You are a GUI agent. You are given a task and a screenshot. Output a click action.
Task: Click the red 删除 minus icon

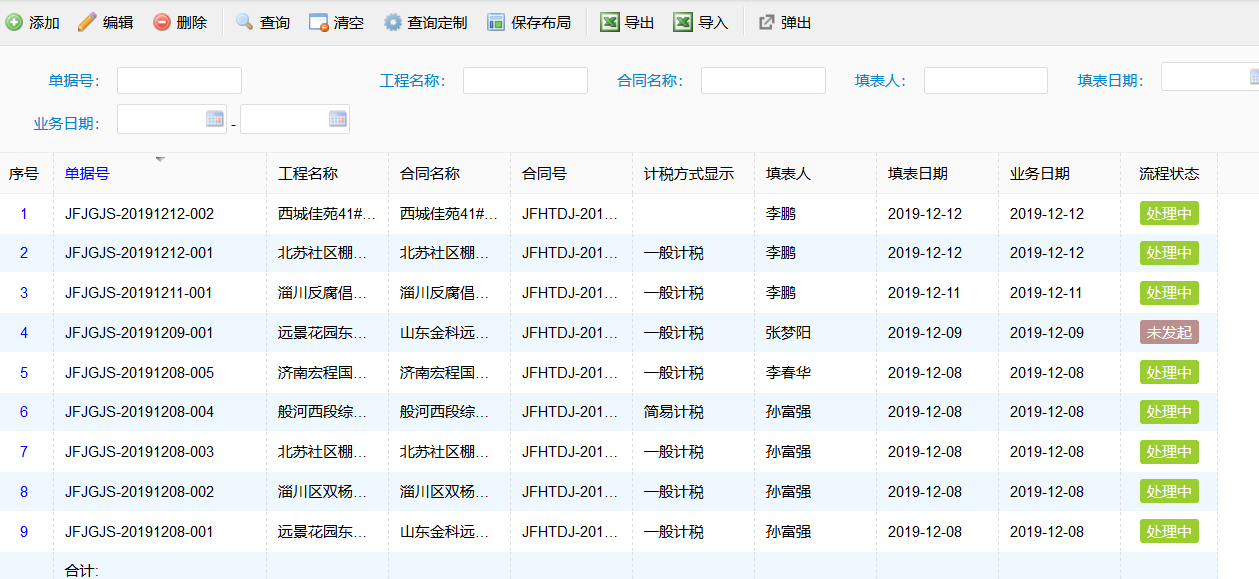162,22
